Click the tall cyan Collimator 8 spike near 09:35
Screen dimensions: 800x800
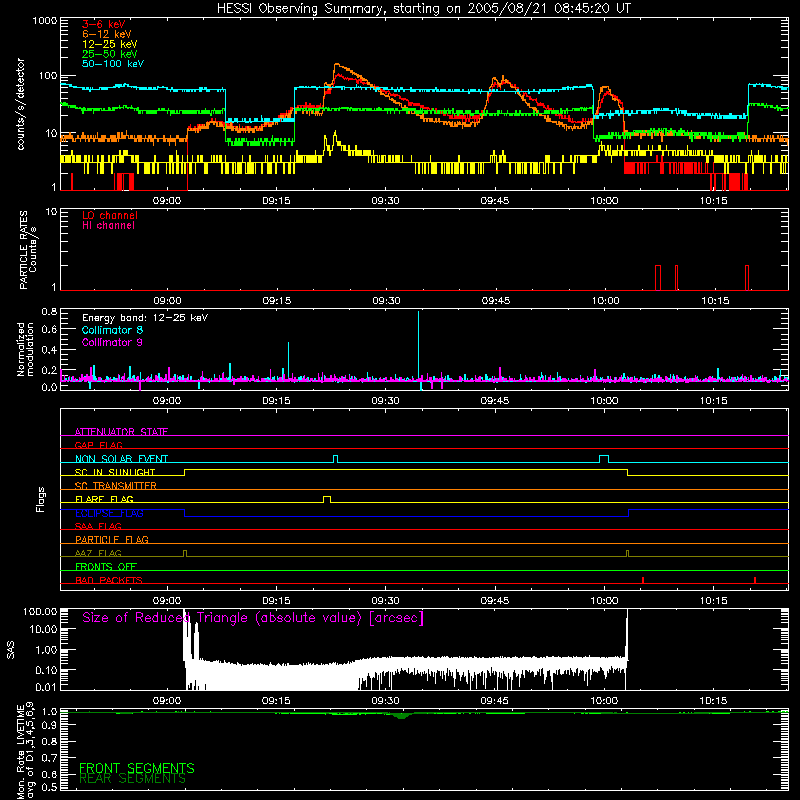click(x=418, y=345)
